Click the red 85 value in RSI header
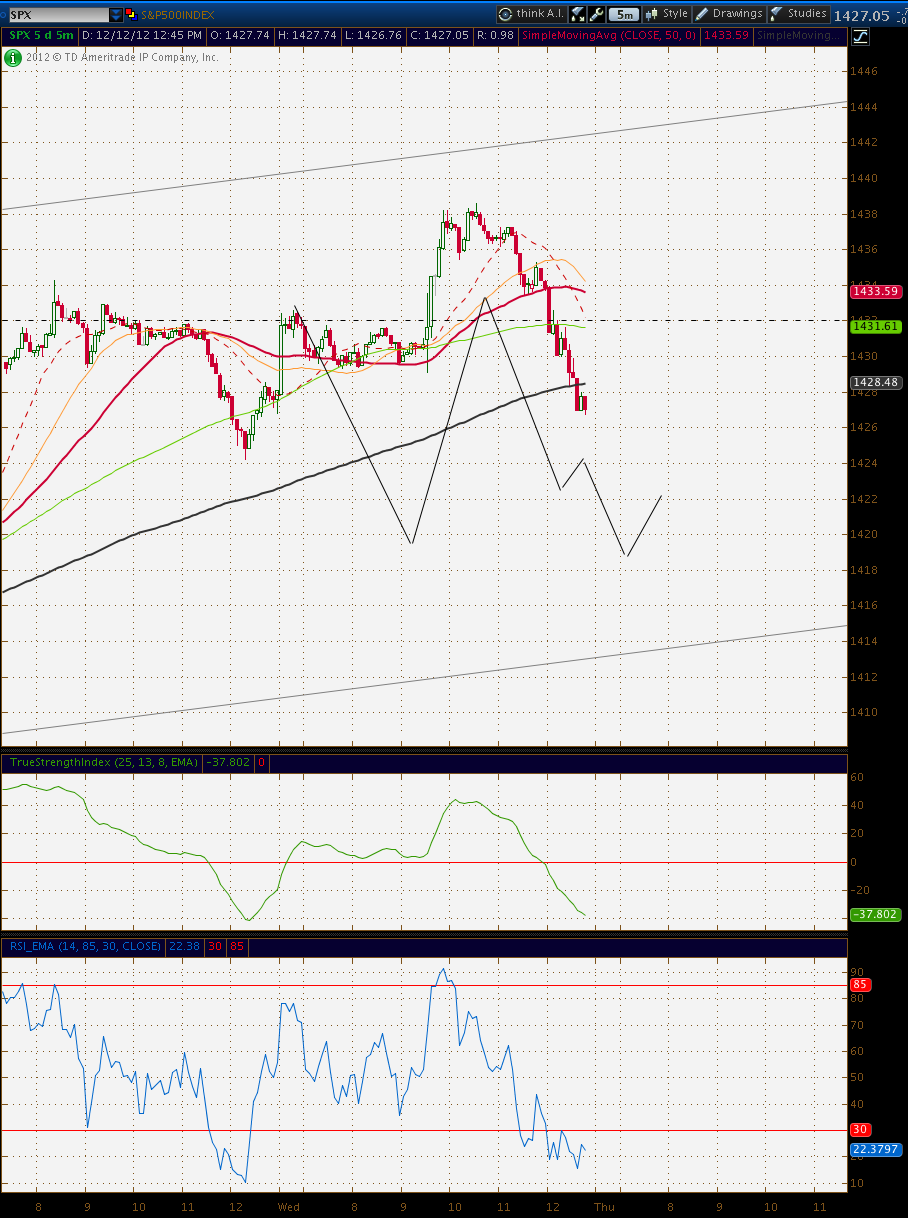Viewport: 908px width, 1218px height. [237, 945]
